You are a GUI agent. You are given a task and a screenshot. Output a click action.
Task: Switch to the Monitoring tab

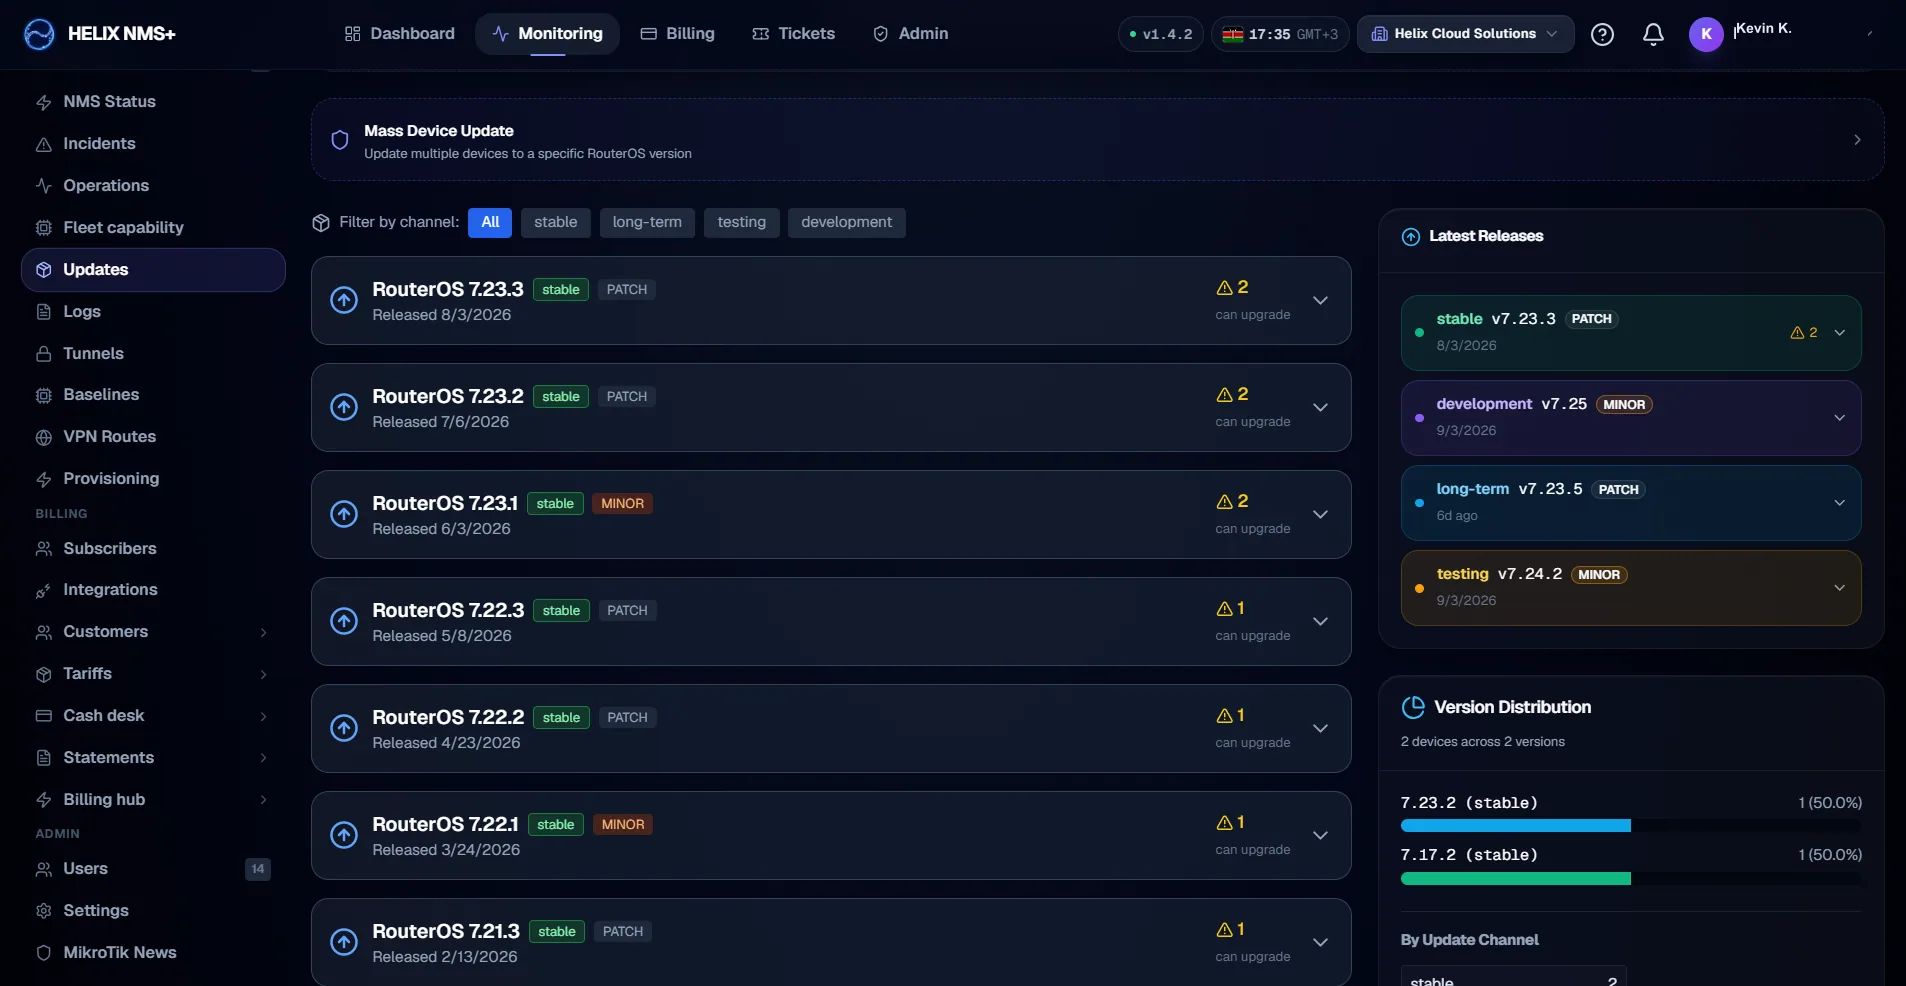point(547,34)
